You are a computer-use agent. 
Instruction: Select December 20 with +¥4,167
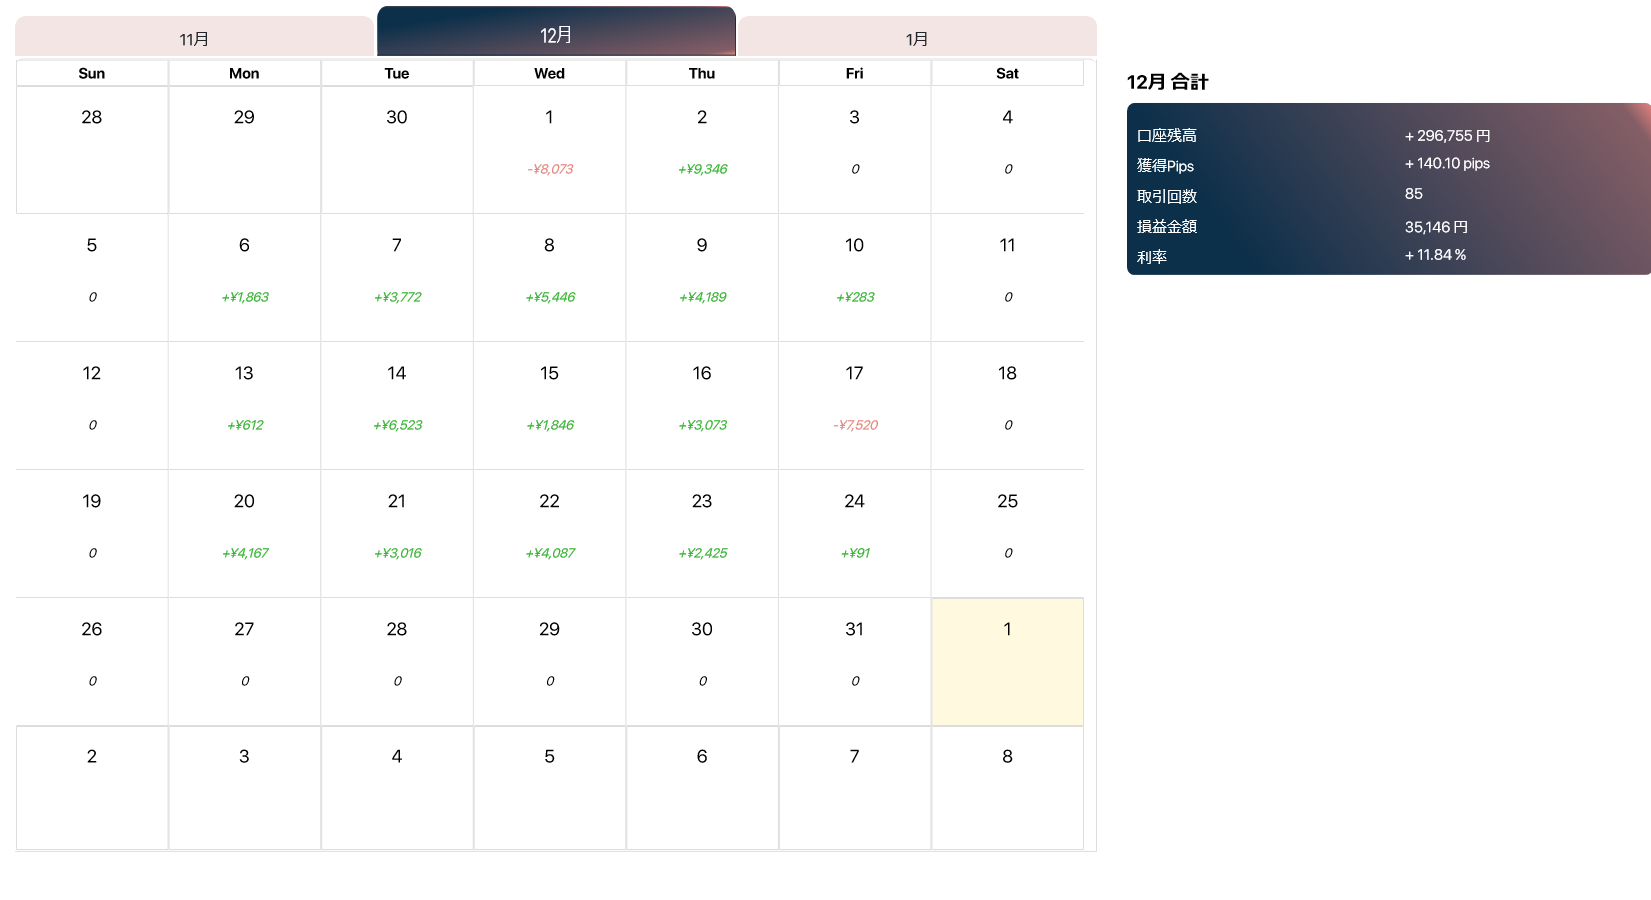pos(244,534)
